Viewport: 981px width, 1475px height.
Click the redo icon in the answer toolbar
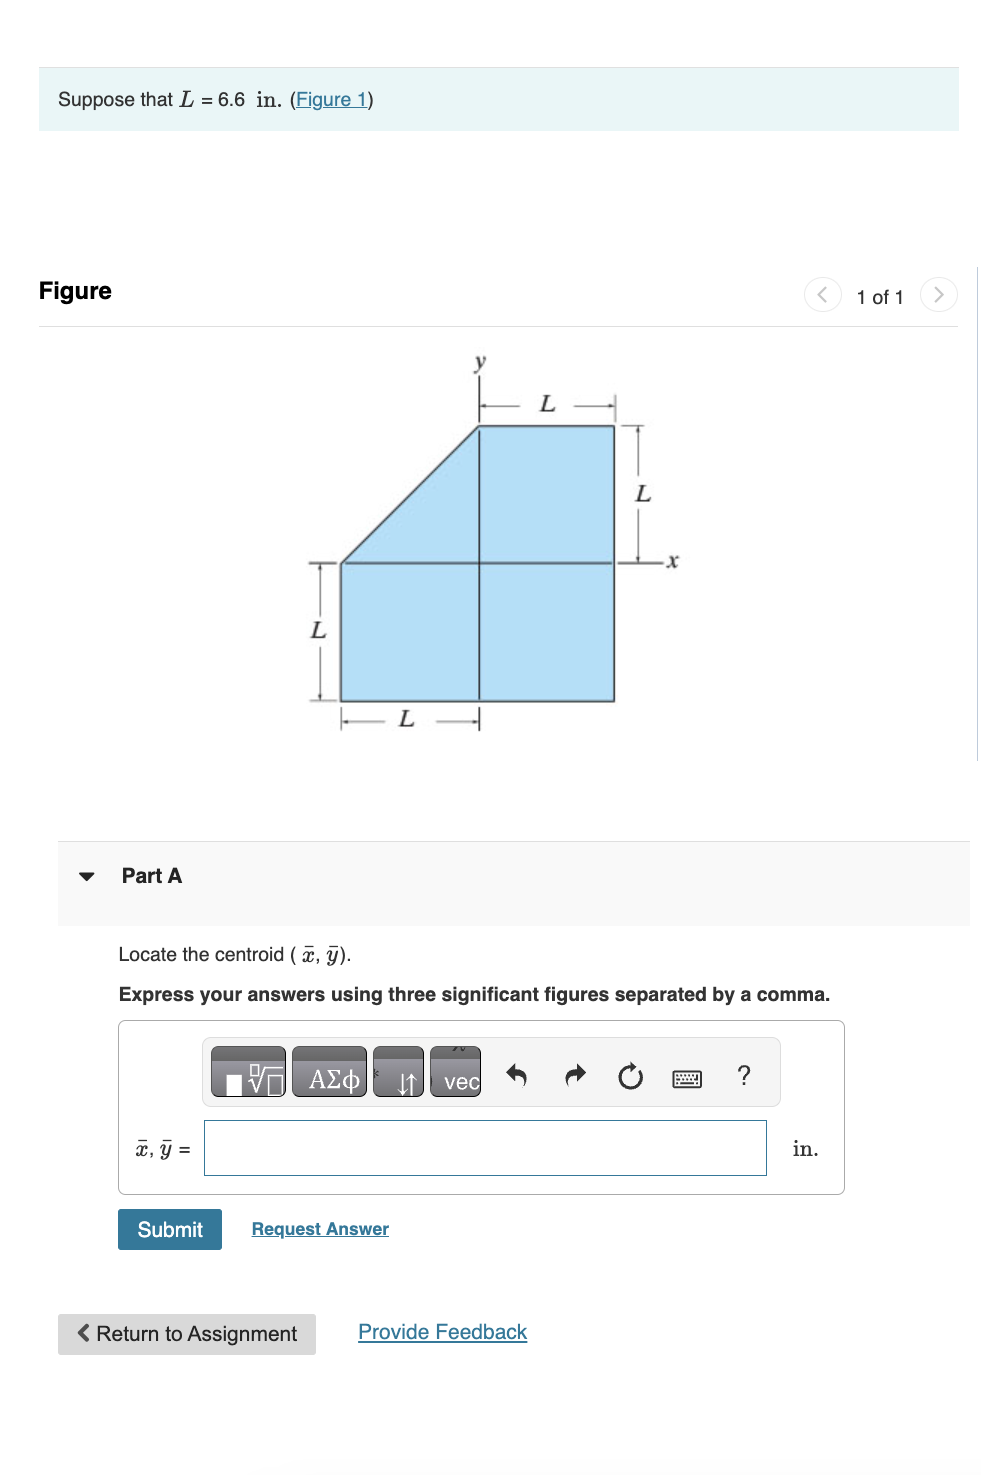tap(575, 1075)
